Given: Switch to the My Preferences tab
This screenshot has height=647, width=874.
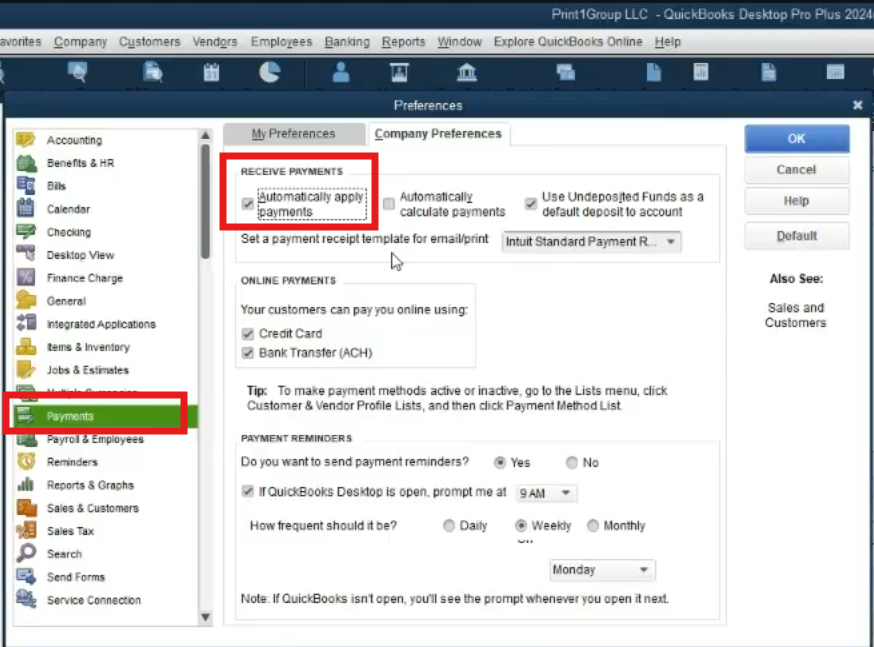Looking at the screenshot, I should (x=293, y=134).
